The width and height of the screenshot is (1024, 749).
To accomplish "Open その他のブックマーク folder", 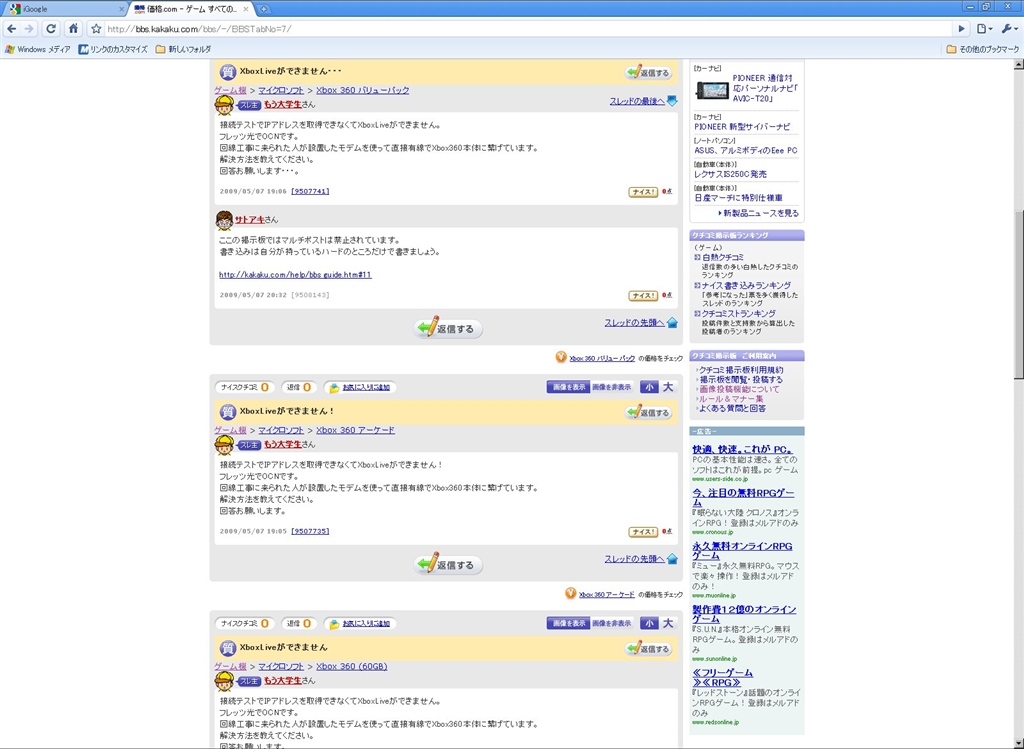I will 983,49.
